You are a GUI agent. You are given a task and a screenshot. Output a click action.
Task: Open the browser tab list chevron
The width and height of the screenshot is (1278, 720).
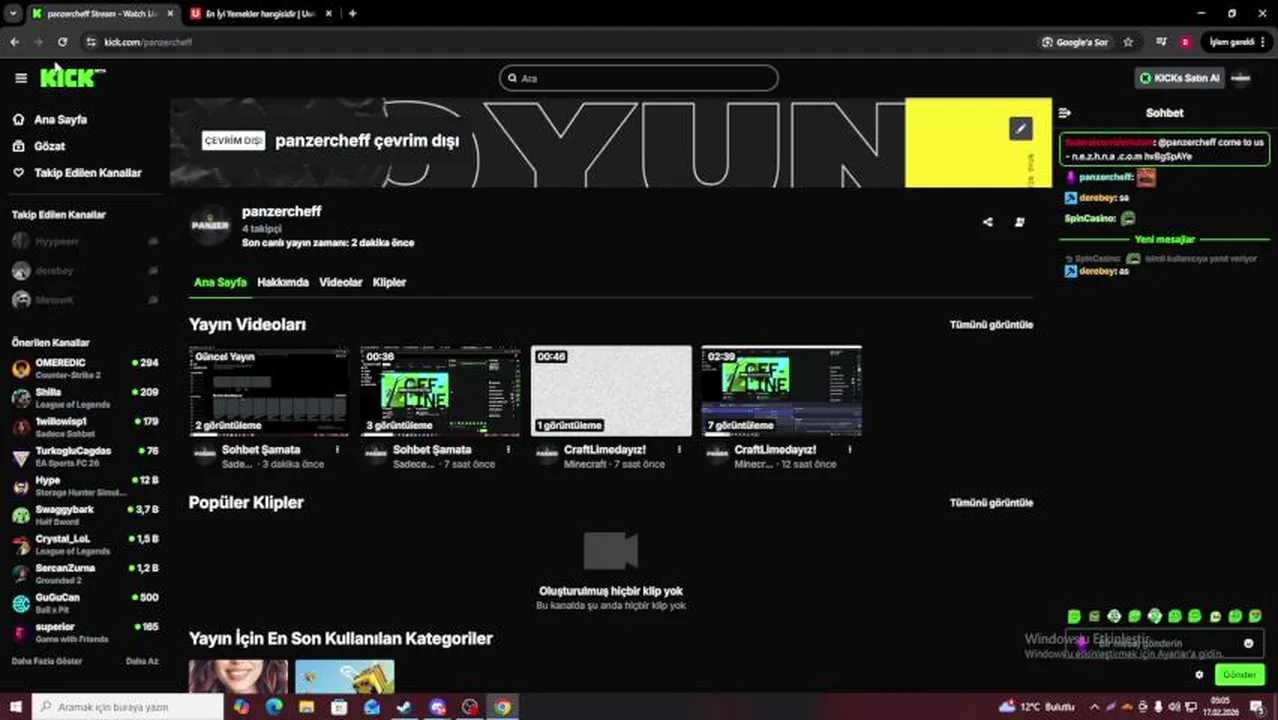(12, 14)
